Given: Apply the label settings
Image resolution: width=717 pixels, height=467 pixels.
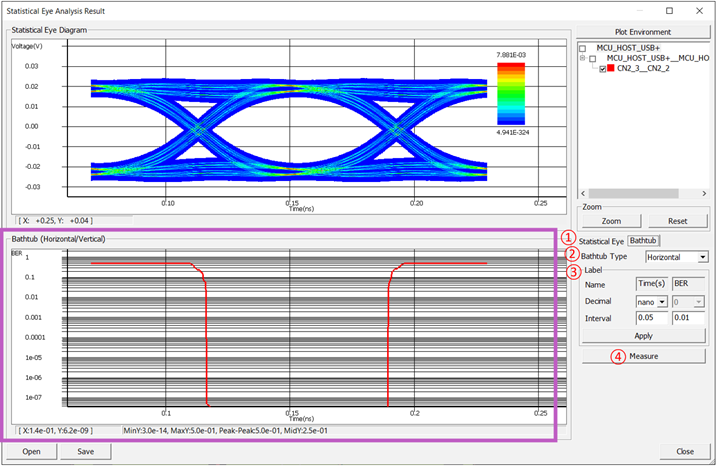Looking at the screenshot, I should click(x=642, y=336).
